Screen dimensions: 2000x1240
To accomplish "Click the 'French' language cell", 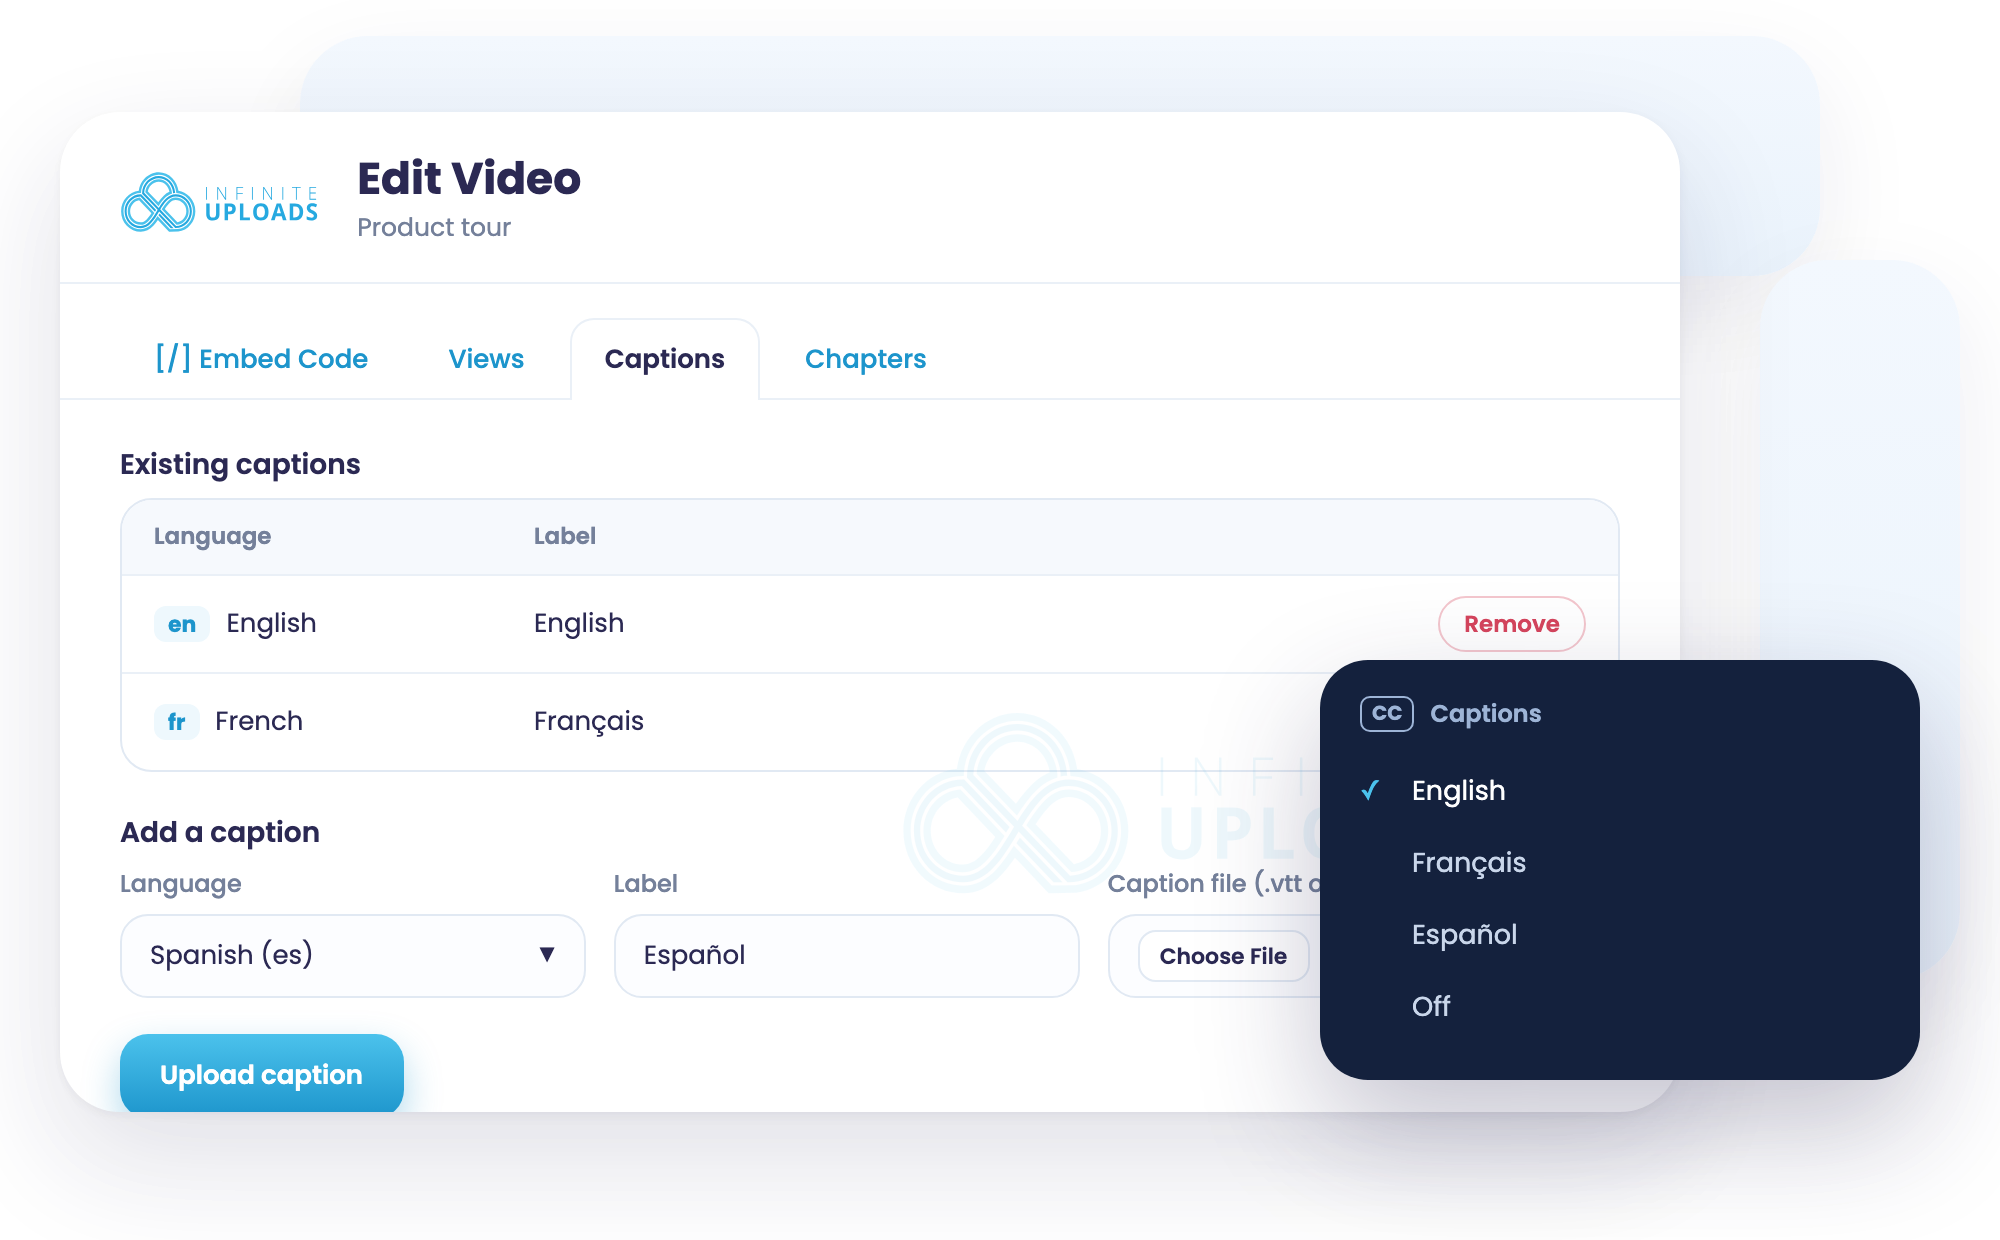I will click(x=259, y=721).
